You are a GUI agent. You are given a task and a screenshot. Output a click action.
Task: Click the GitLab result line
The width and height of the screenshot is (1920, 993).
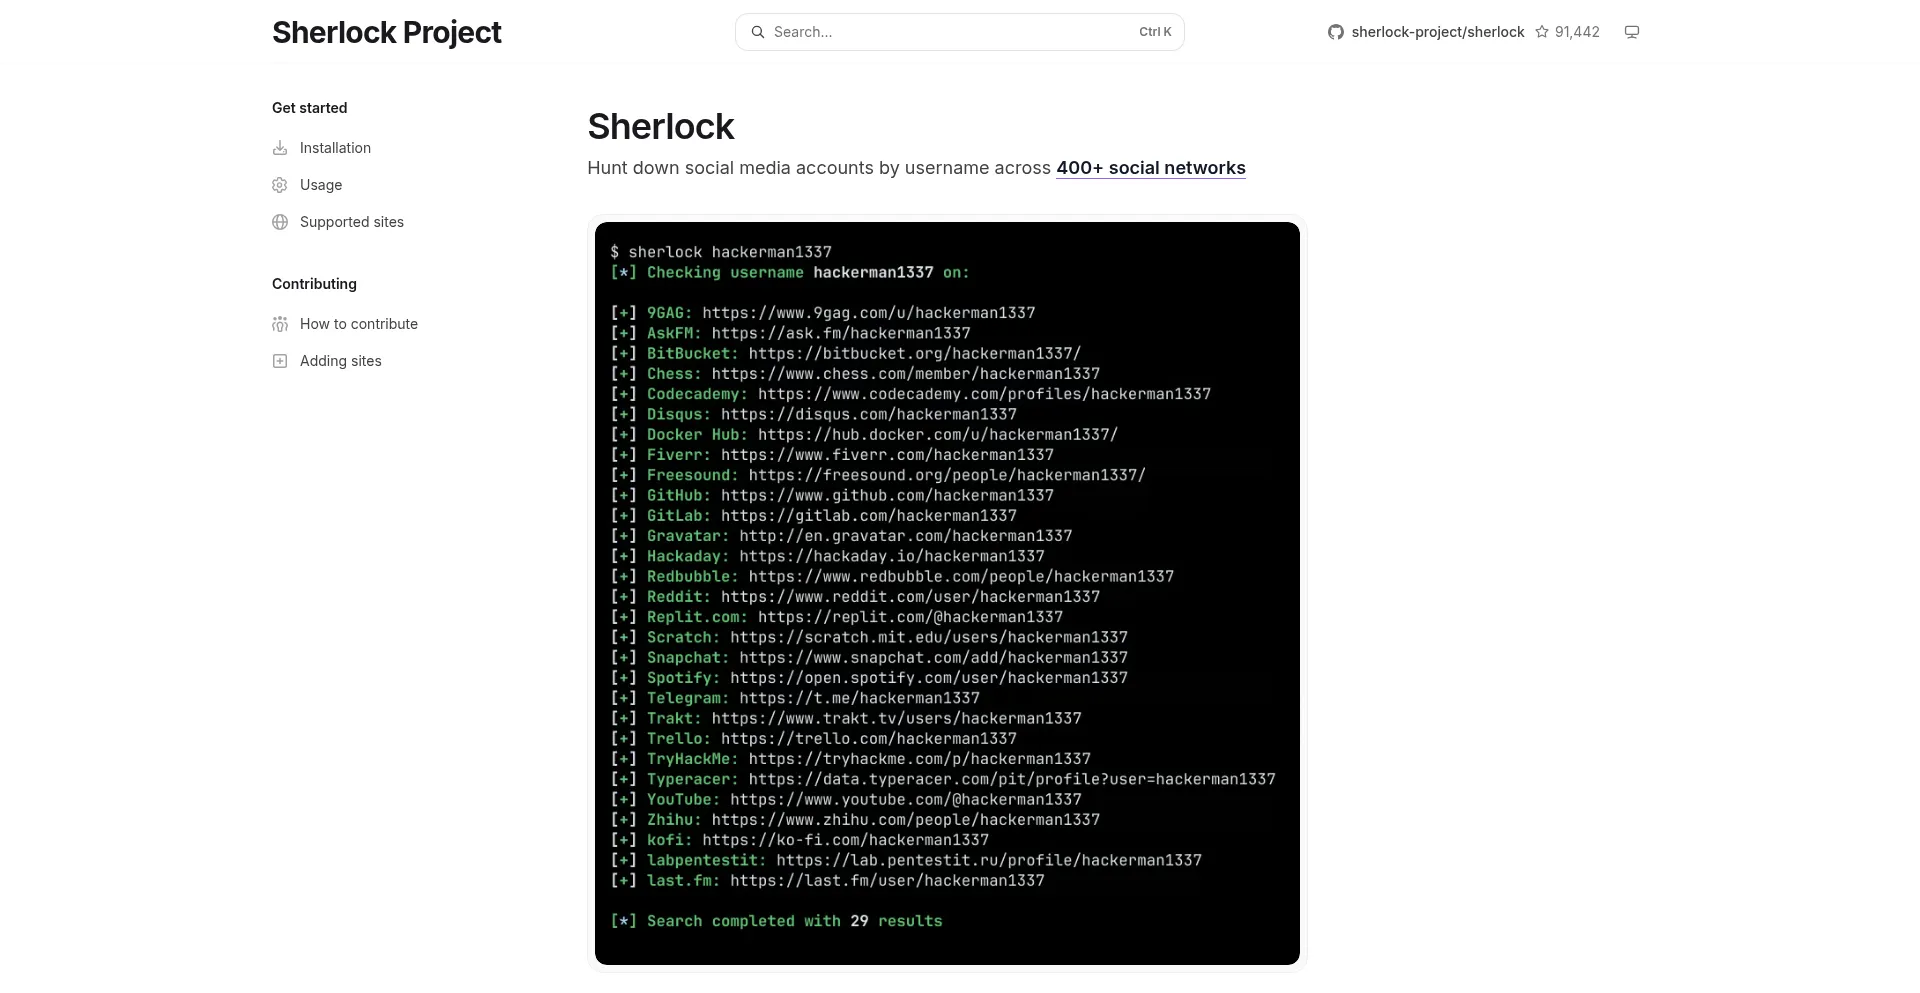pyautogui.click(x=814, y=516)
